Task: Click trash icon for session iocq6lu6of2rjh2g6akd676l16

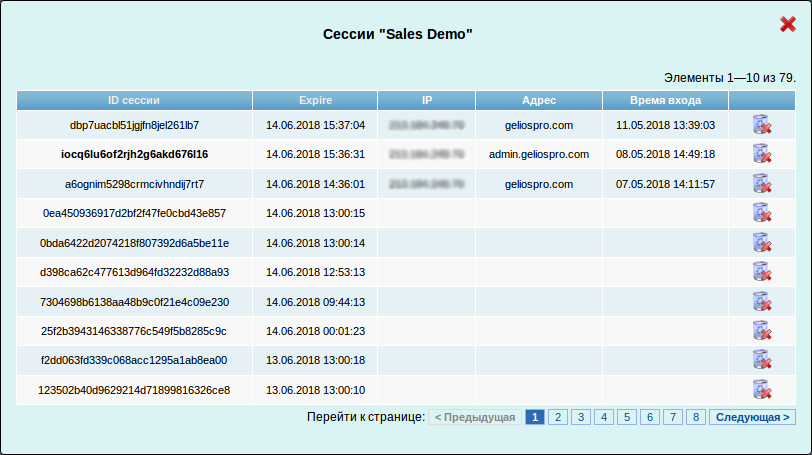Action: pyautogui.click(x=761, y=154)
